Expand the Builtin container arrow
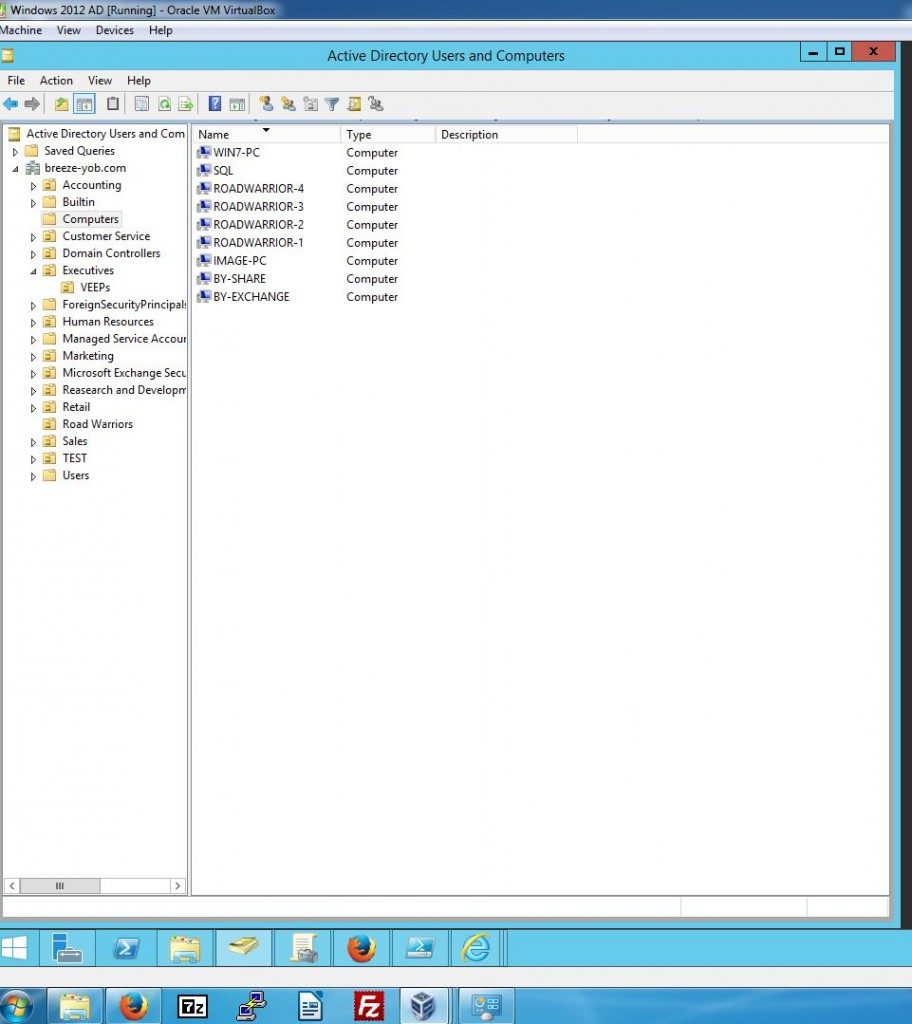The width and height of the screenshot is (912, 1024). [x=33, y=202]
